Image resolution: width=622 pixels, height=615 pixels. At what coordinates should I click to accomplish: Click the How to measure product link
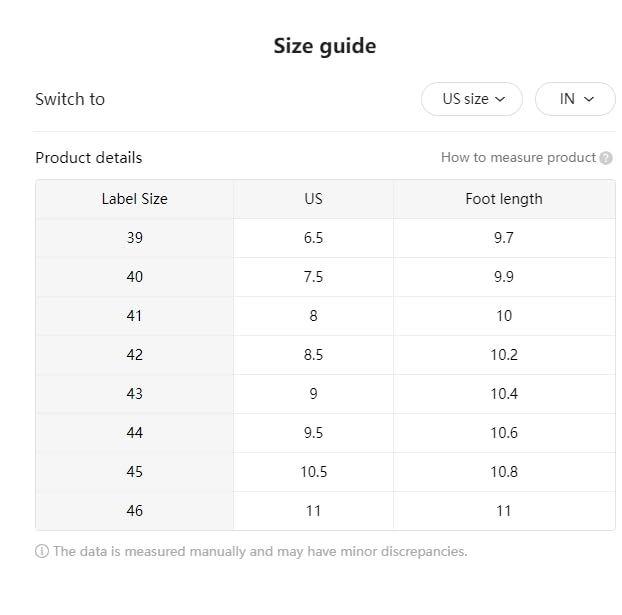(518, 158)
